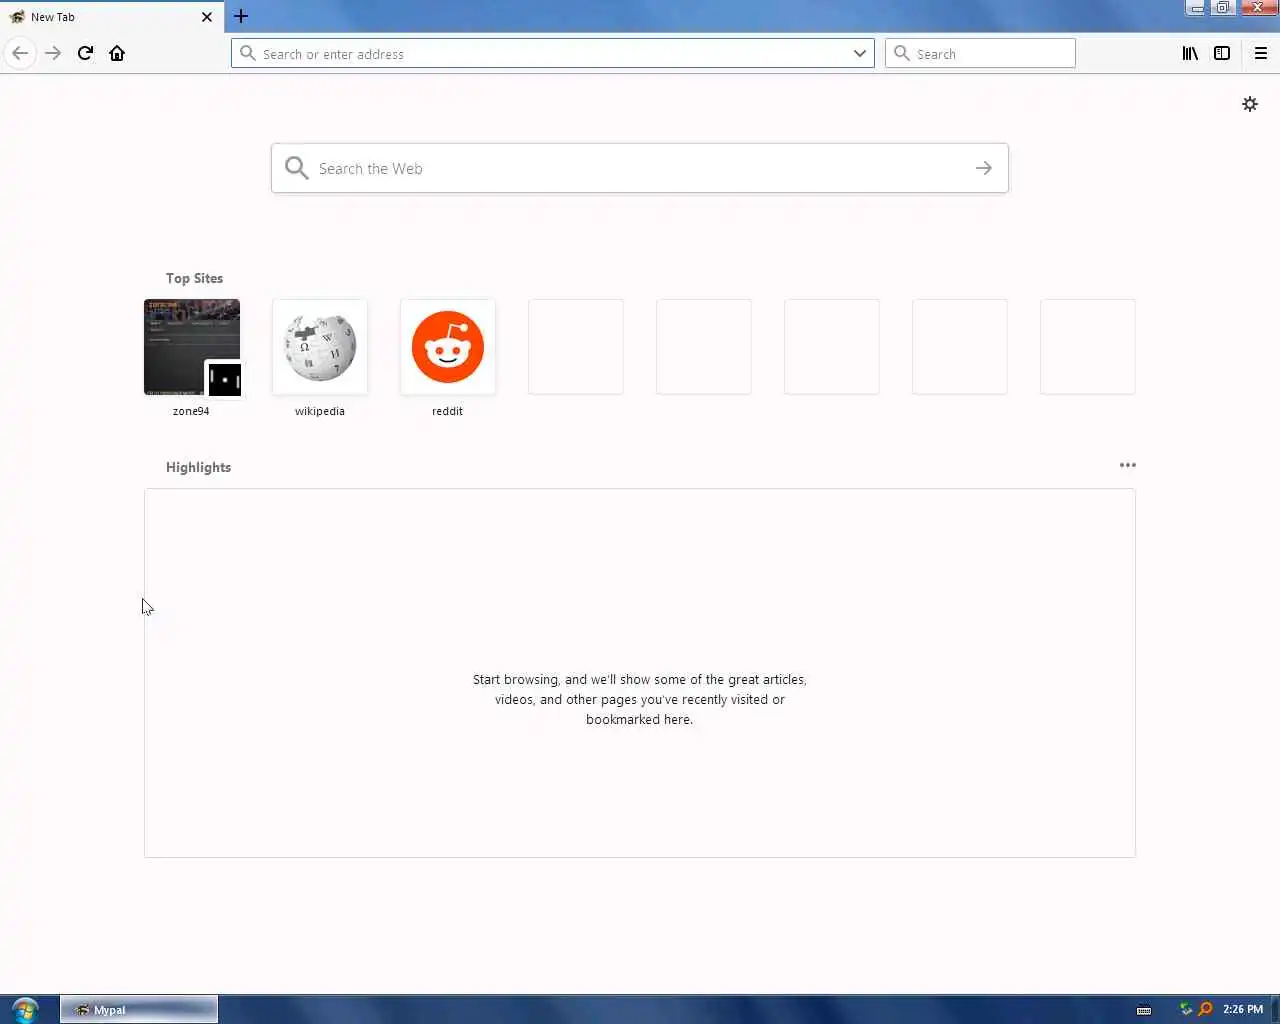Click the 'zone94' label under thumbnail
The image size is (1280, 1024).
pyautogui.click(x=191, y=411)
